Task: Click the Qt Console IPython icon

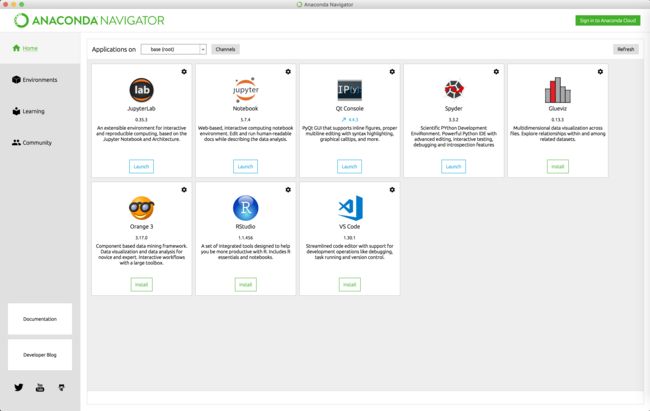Action: pos(349,90)
